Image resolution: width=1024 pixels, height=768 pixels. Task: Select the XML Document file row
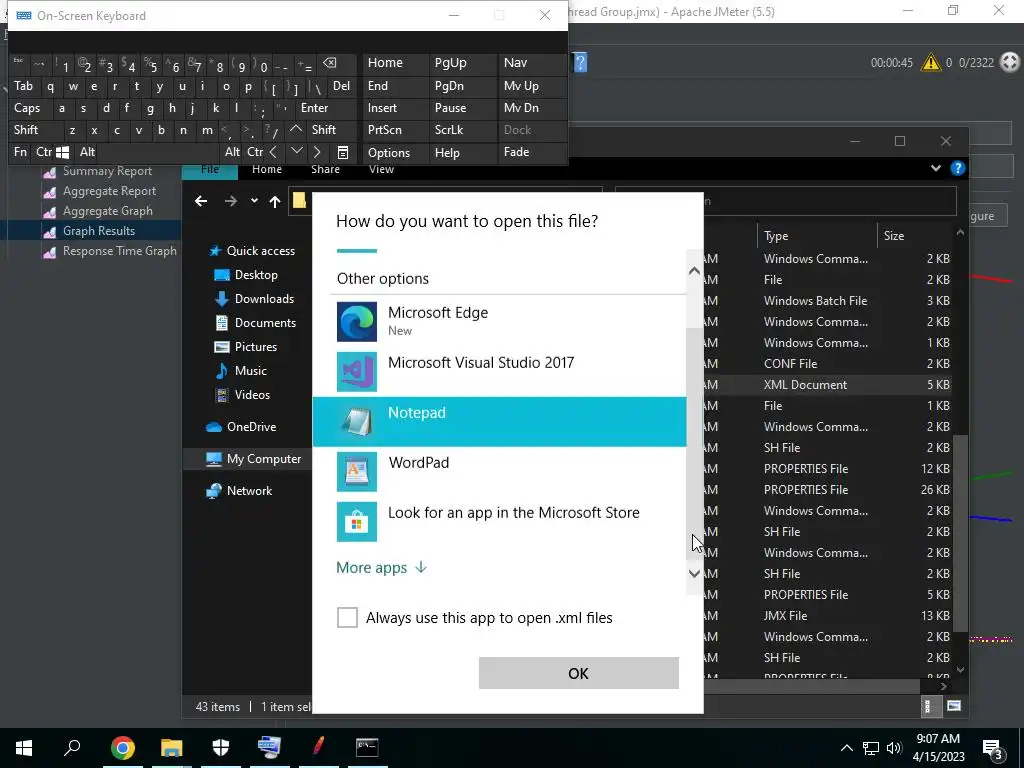[829, 385]
